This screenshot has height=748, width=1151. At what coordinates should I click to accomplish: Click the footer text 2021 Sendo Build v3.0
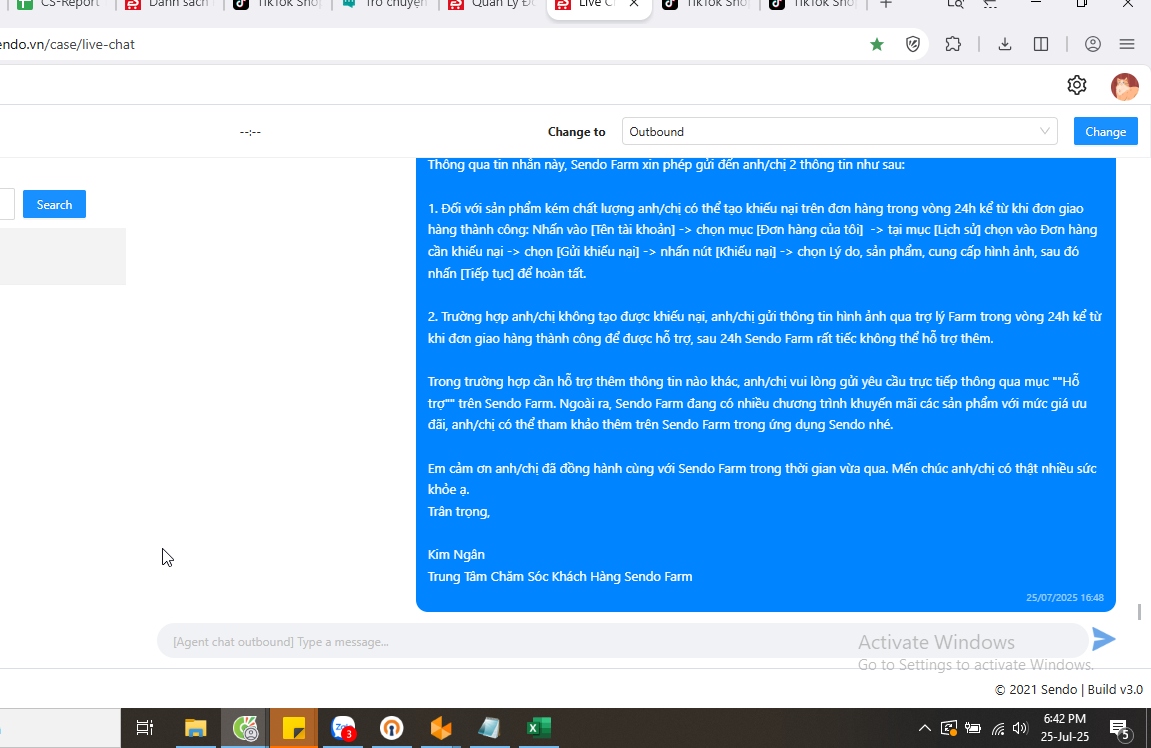(1069, 689)
